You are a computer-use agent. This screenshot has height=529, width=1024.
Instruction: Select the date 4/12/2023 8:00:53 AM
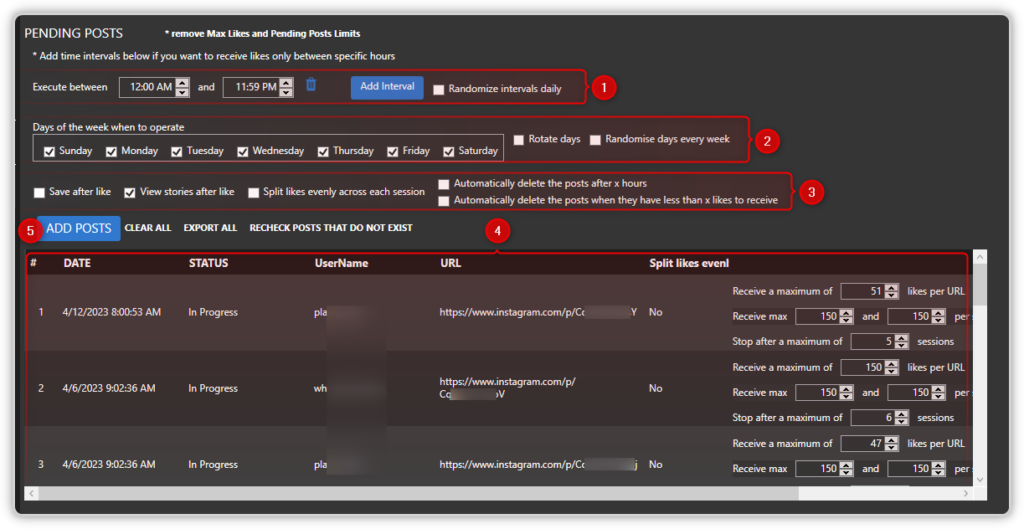(x=112, y=312)
